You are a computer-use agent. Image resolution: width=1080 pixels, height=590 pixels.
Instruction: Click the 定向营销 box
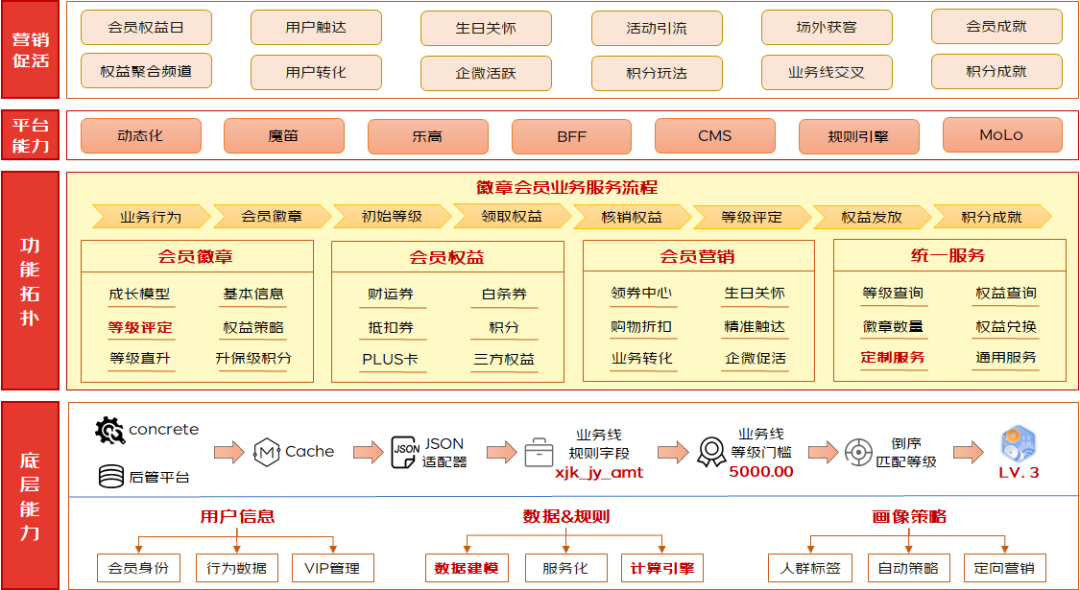[x=1004, y=568]
